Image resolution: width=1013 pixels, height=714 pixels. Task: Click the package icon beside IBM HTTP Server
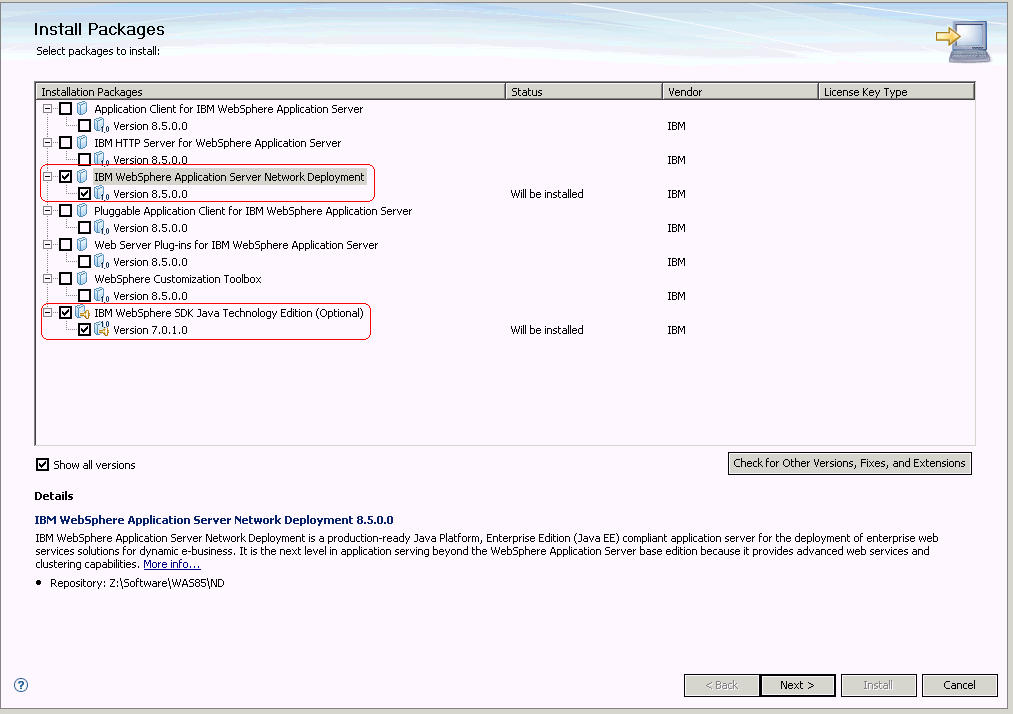82,142
